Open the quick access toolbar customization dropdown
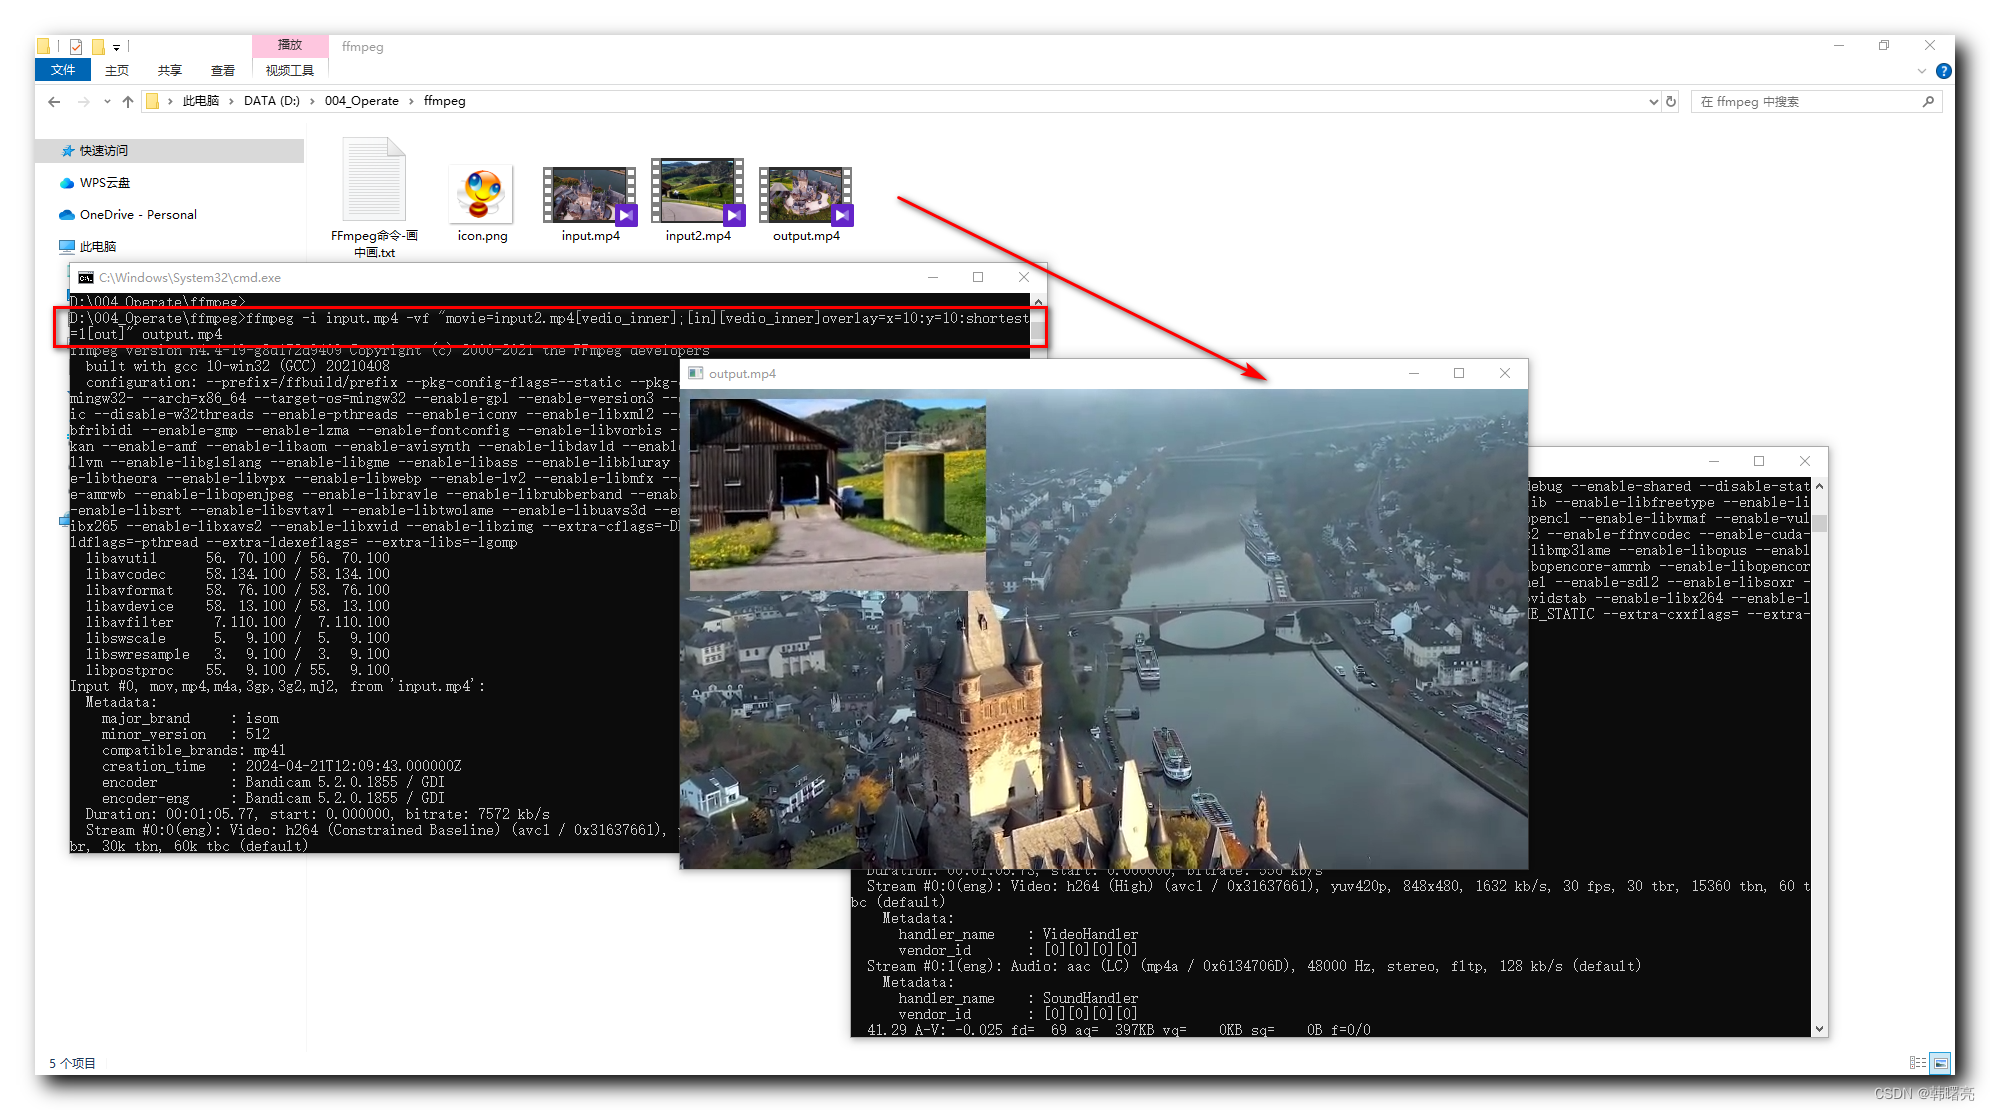The width and height of the screenshot is (1990, 1110). pyautogui.click(x=116, y=47)
